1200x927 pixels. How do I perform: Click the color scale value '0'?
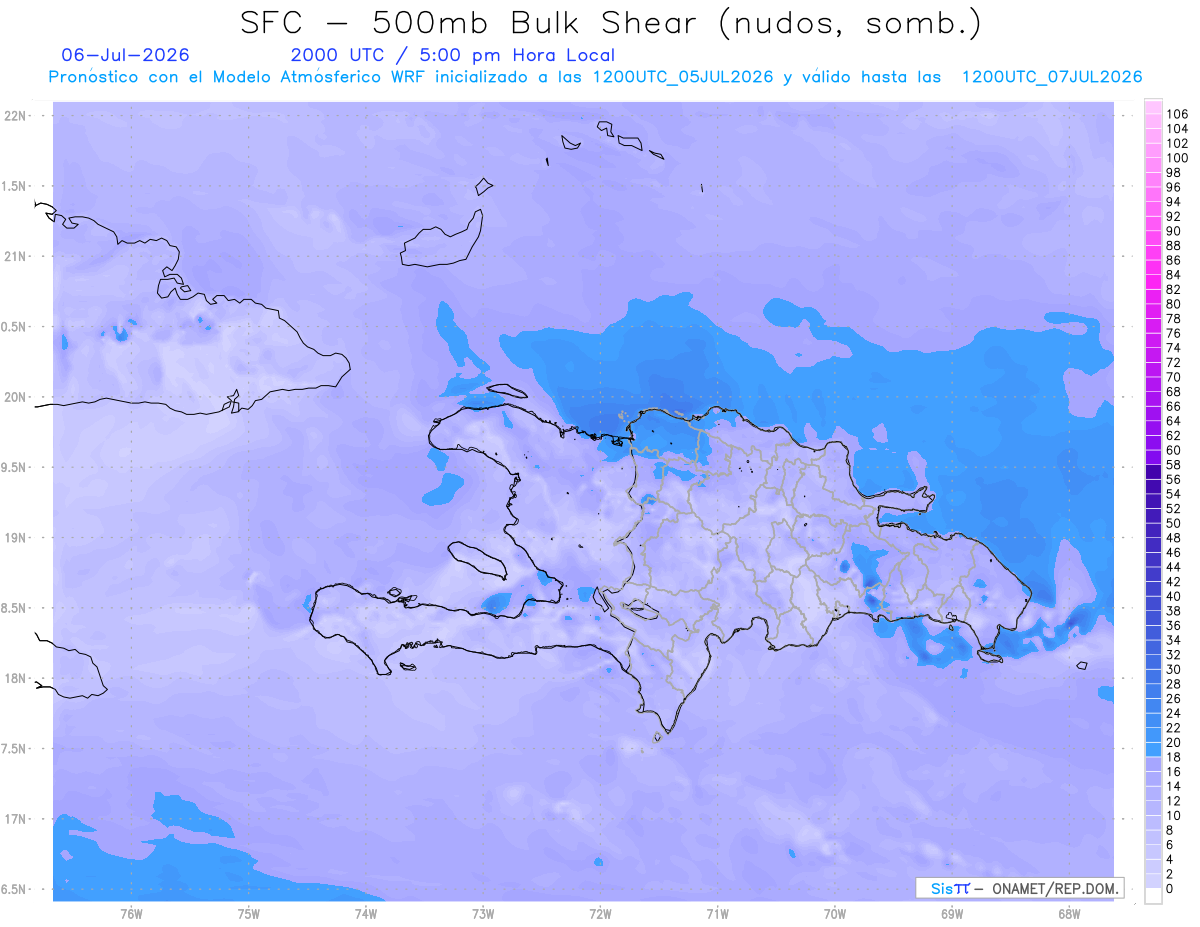coord(1170,889)
